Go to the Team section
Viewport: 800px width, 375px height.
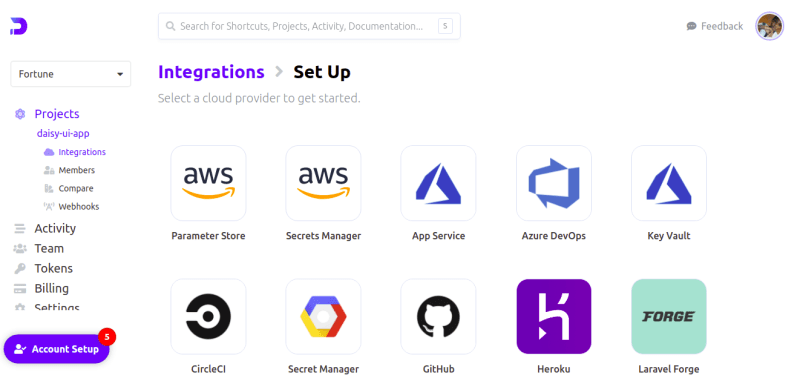click(x=49, y=248)
